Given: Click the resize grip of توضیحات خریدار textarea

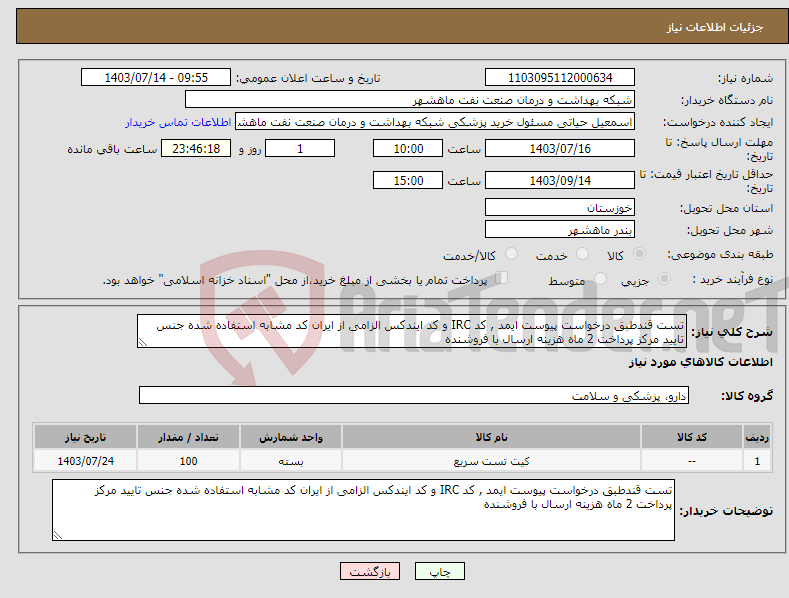Looking at the screenshot, I should pyautogui.click(x=58, y=535).
